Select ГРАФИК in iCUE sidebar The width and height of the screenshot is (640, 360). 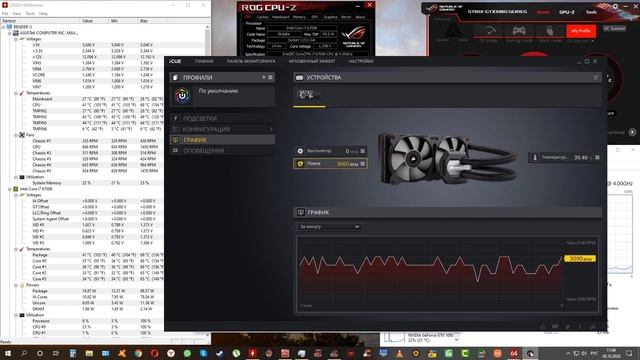click(x=222, y=140)
